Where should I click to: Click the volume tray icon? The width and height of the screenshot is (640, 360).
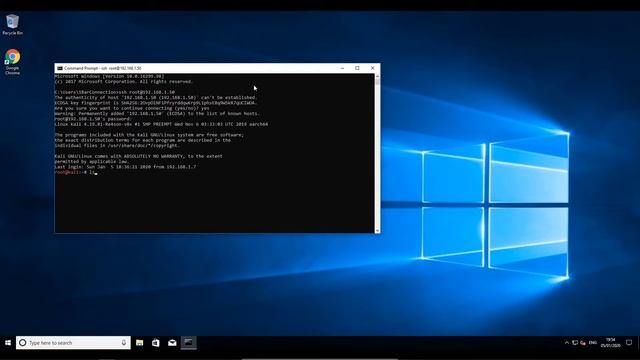tap(583, 343)
